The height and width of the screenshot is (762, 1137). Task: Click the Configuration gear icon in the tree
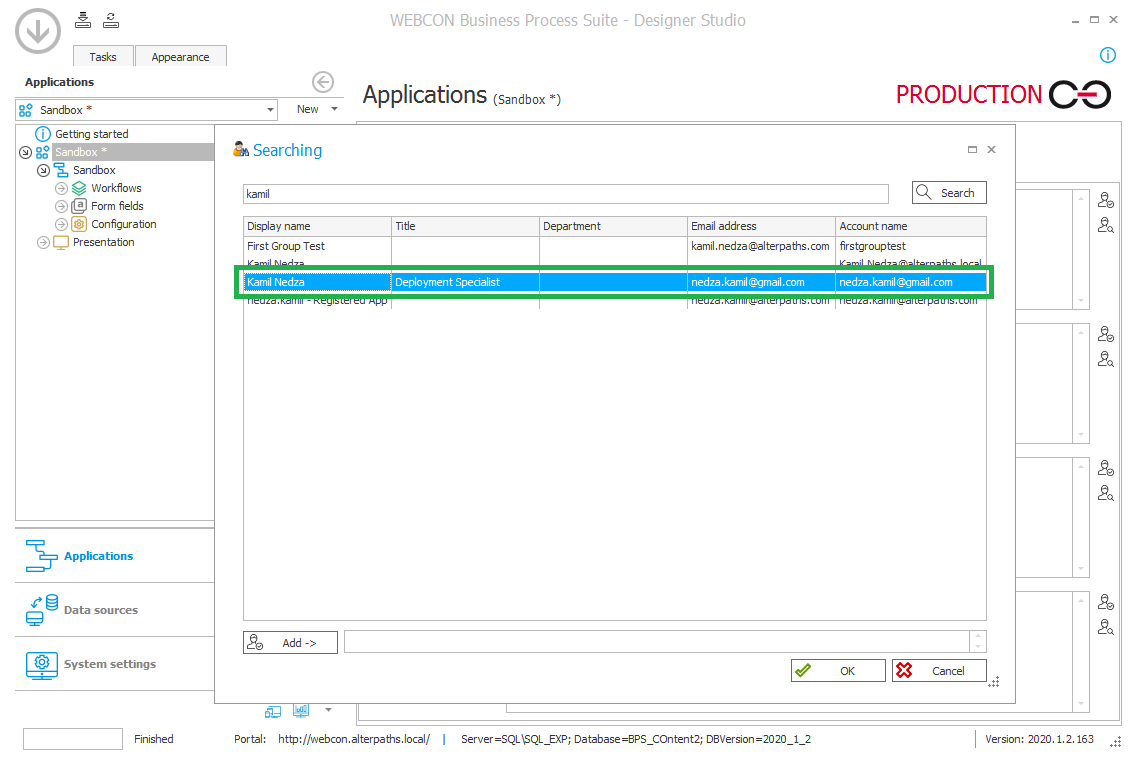tap(80, 224)
